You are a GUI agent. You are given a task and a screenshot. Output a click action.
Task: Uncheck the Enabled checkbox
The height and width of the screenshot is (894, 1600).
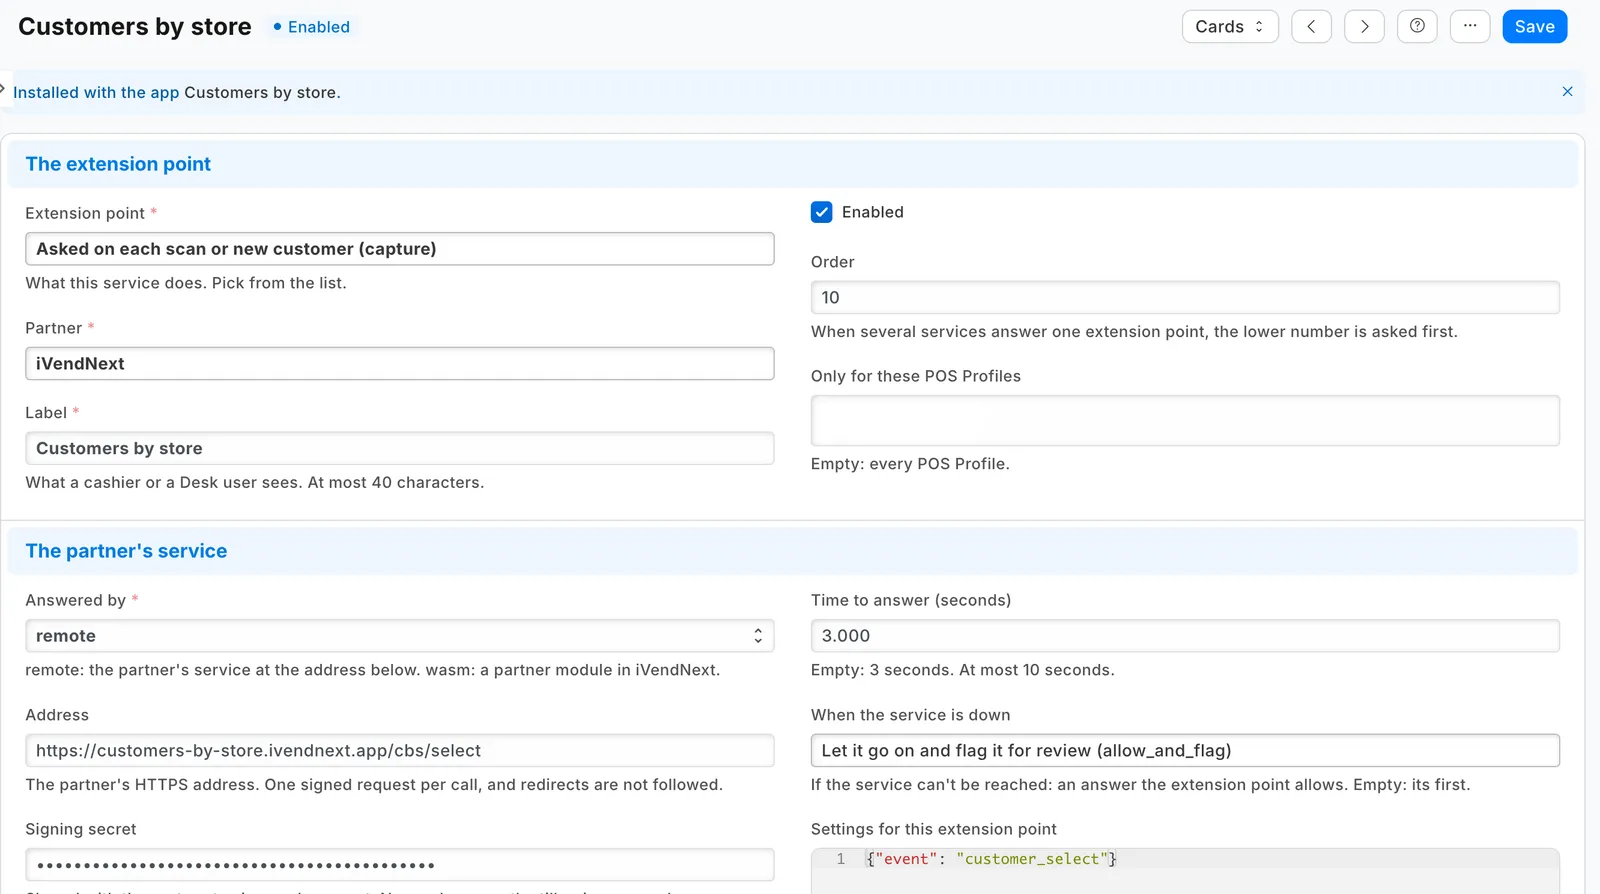tap(822, 212)
